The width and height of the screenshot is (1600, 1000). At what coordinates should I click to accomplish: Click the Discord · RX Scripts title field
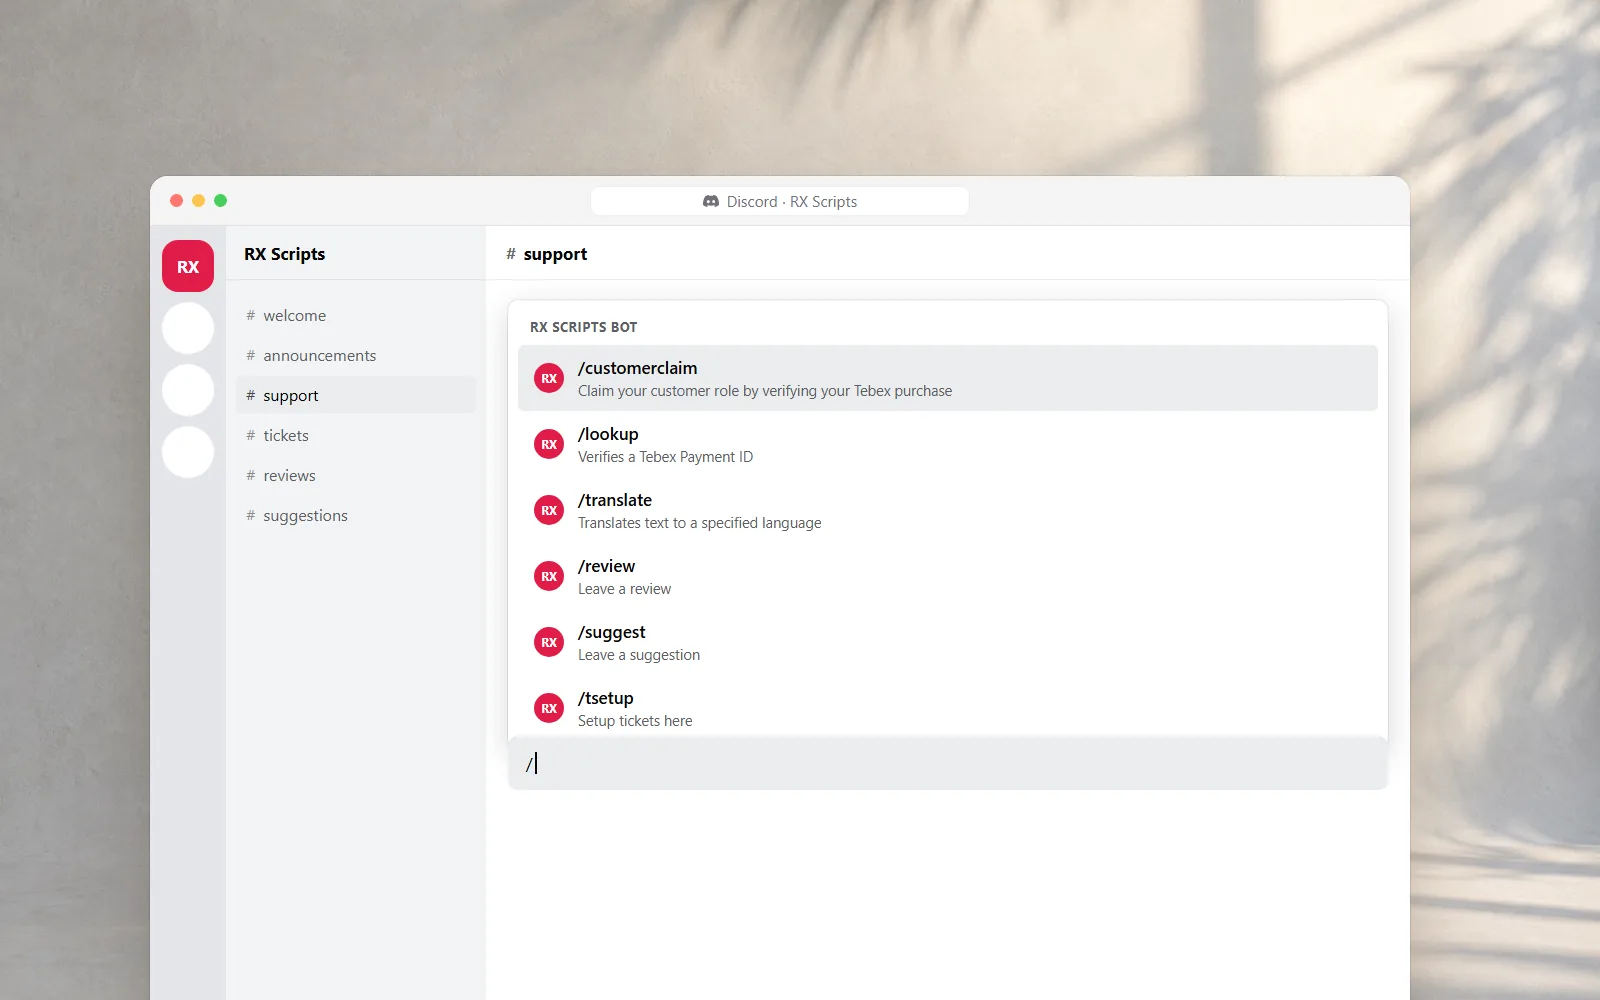780,201
